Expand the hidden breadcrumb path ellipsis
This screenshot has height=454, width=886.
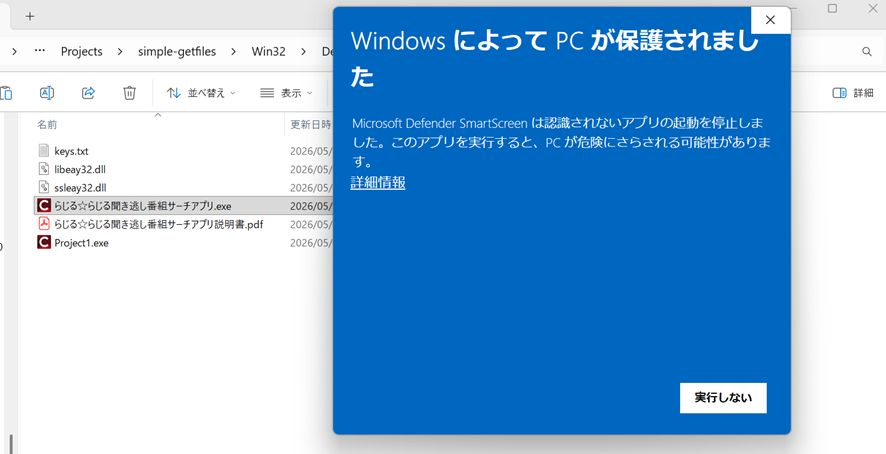(x=40, y=51)
